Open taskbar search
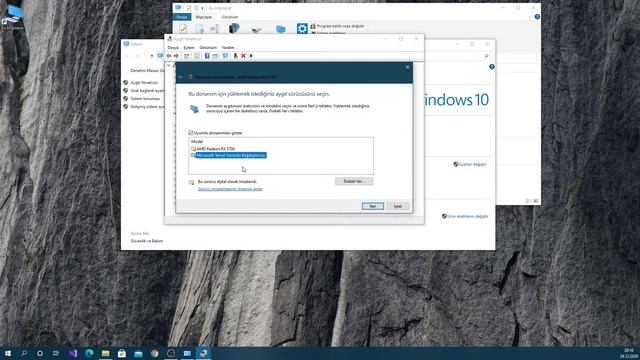640x360 pixels. tap(24, 353)
